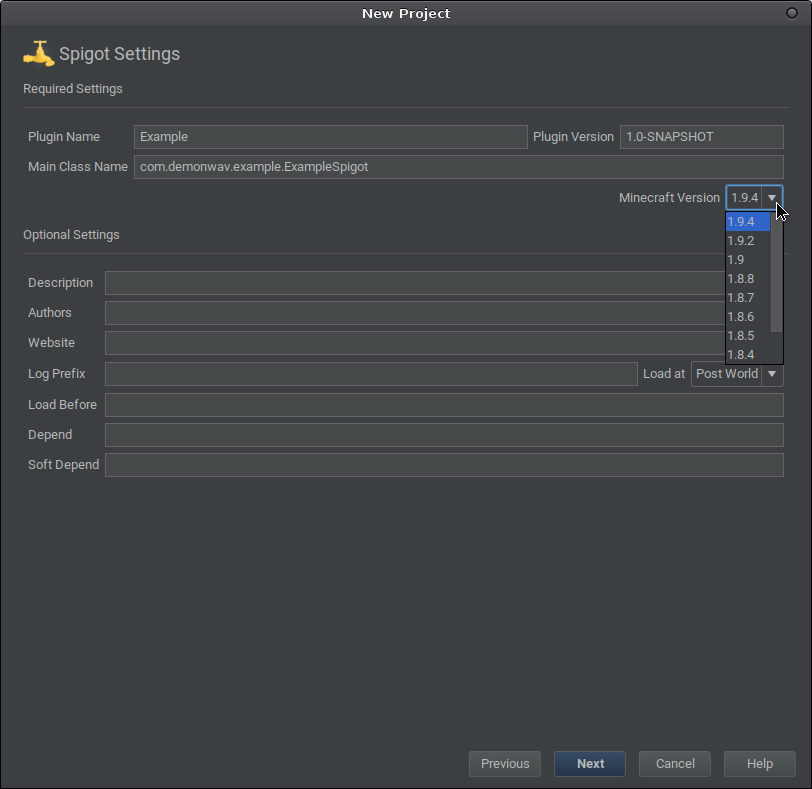Cancel the New Project dialog
This screenshot has height=789, width=812.
pos(675,764)
